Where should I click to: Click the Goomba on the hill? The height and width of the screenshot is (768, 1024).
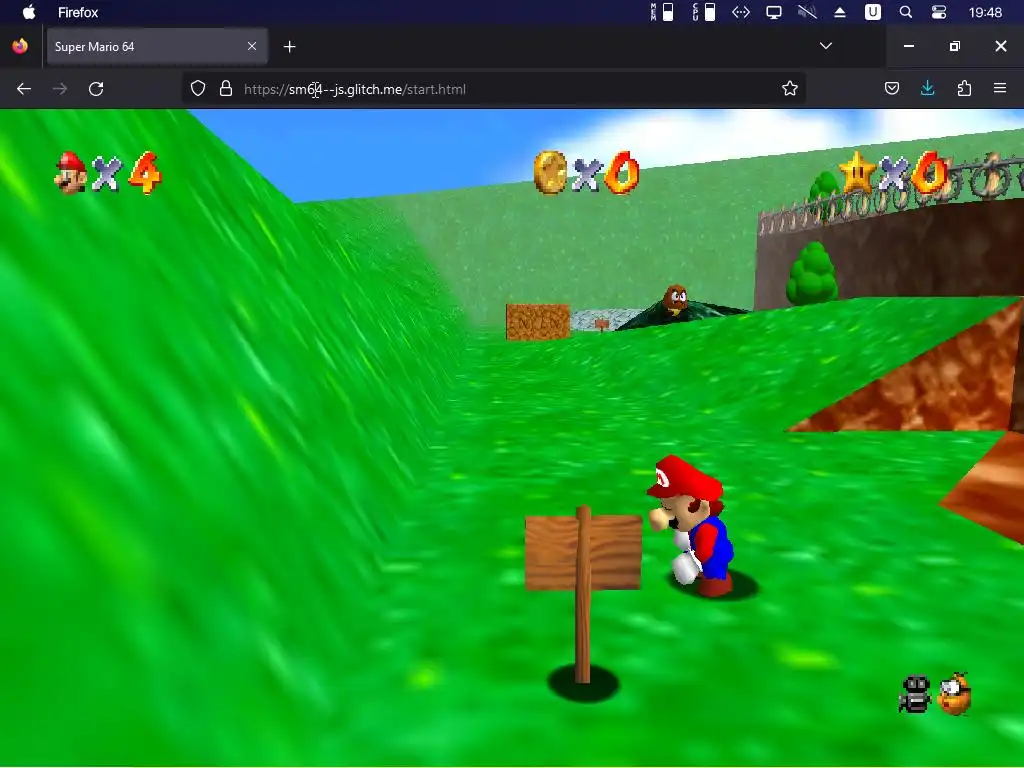click(676, 300)
